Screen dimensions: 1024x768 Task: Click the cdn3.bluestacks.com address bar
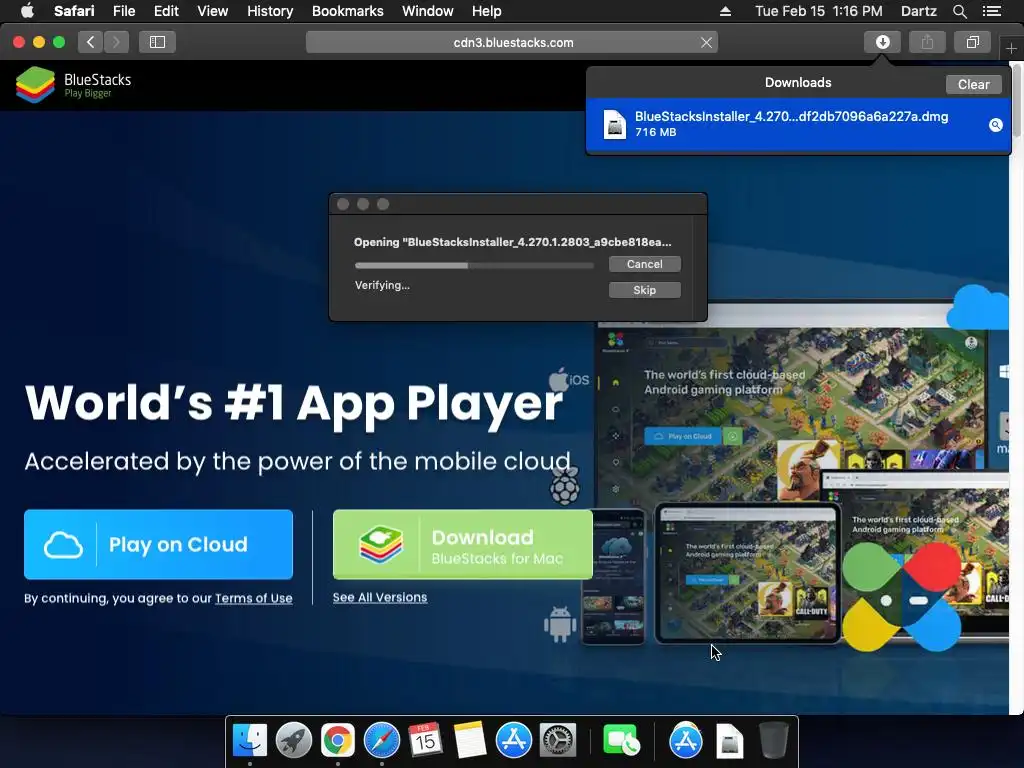[513, 42]
